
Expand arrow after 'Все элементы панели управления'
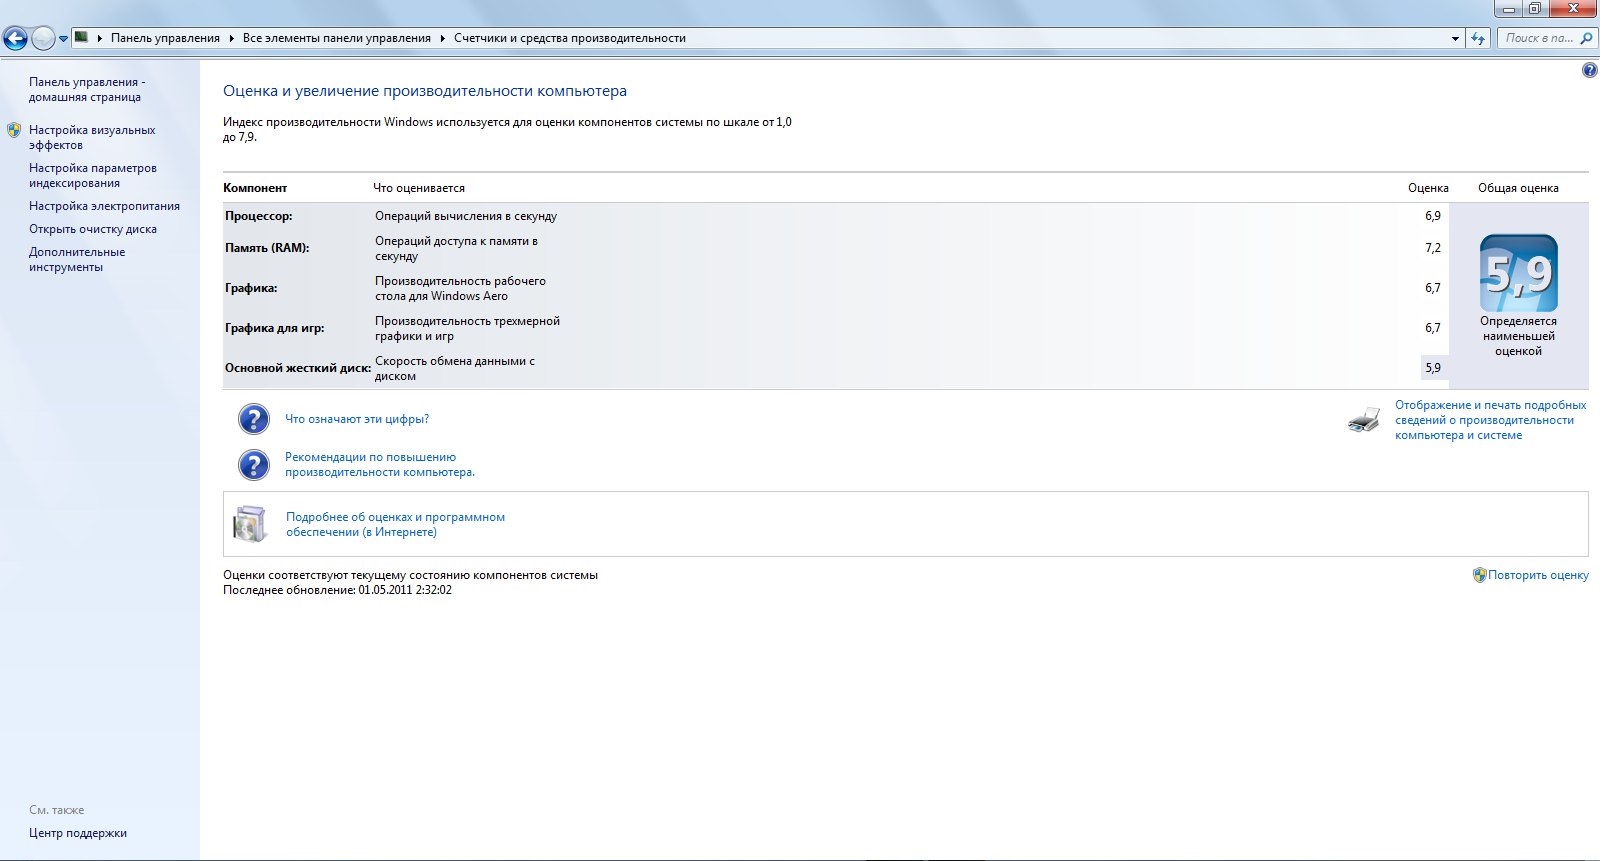(443, 38)
